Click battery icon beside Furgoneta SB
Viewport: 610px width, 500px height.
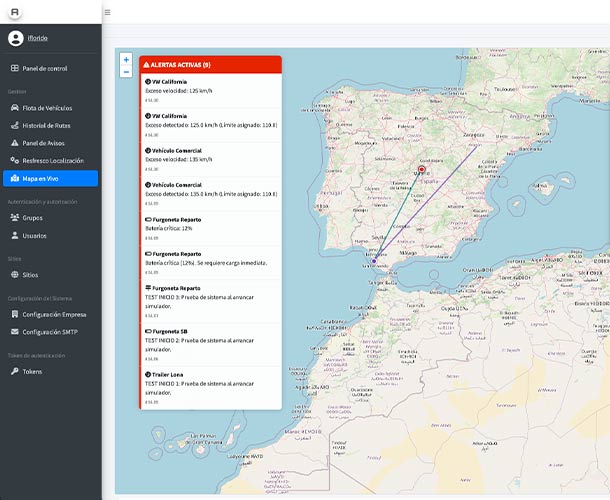(x=148, y=332)
